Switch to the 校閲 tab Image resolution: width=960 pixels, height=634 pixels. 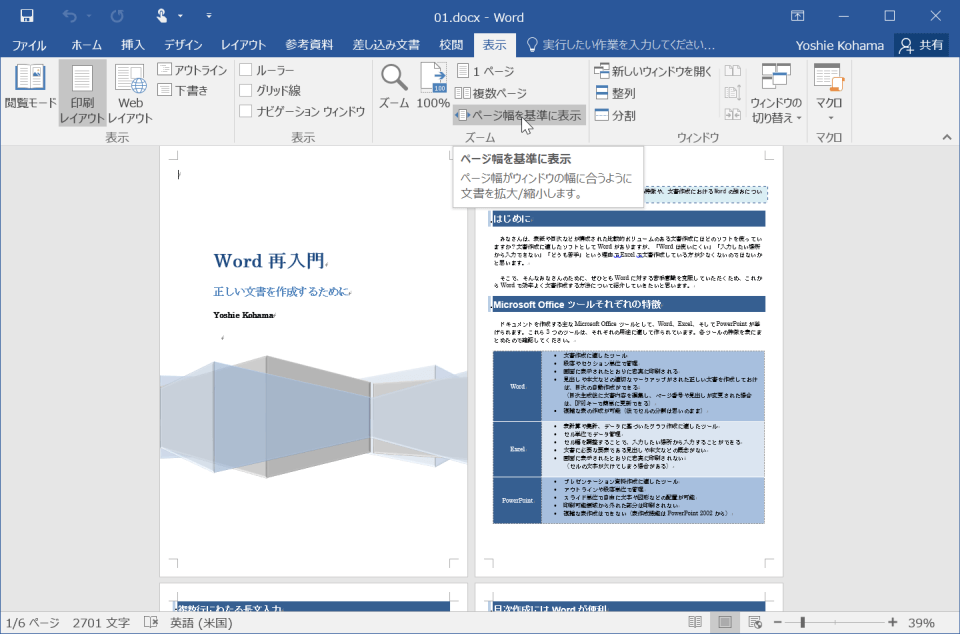pyautogui.click(x=451, y=45)
